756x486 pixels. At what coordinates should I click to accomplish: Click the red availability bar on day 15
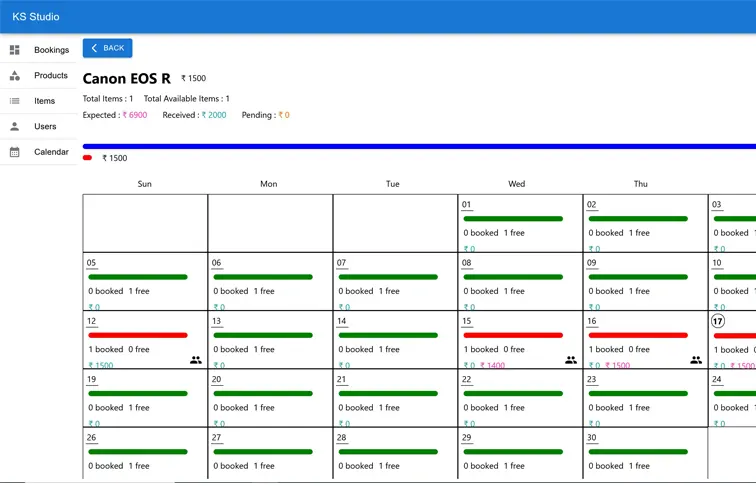pos(513,335)
